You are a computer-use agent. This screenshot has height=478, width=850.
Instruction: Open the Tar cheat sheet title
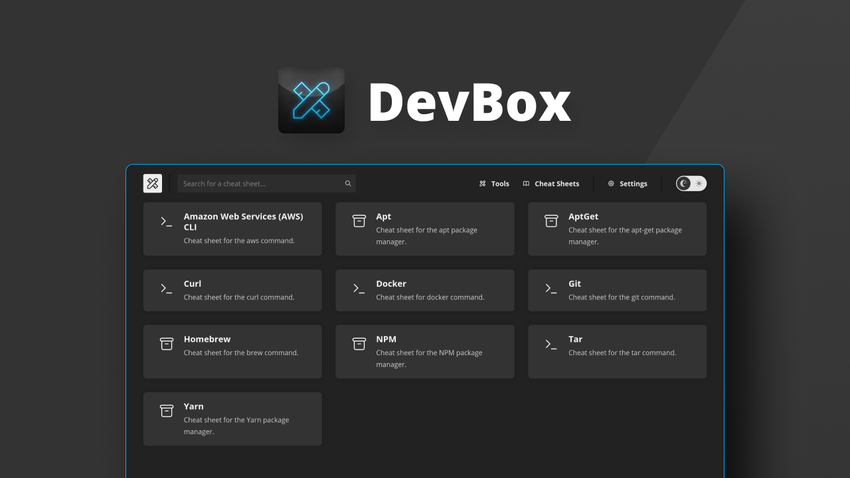(575, 339)
